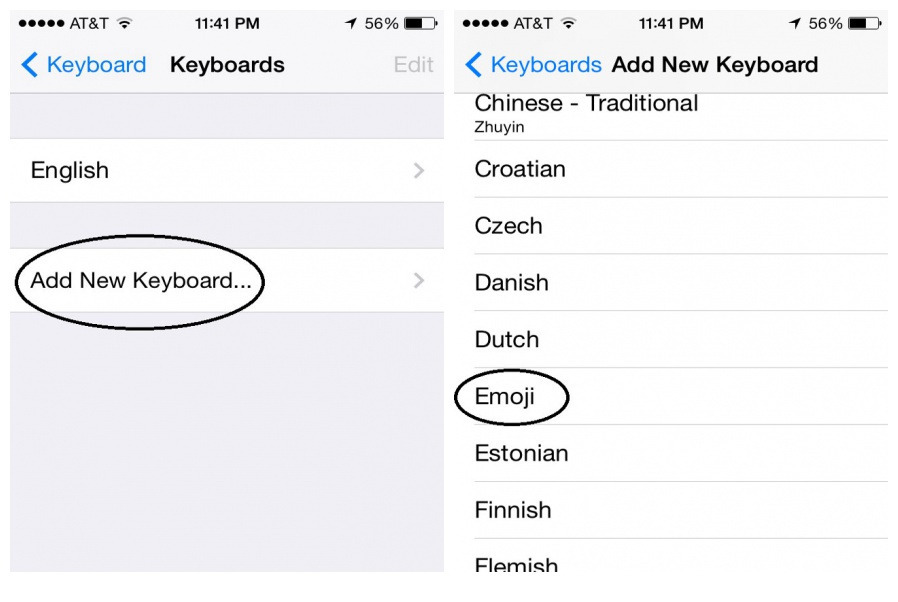Select the Finnish keyboard
Screen dimensions: 898x602
(513, 510)
